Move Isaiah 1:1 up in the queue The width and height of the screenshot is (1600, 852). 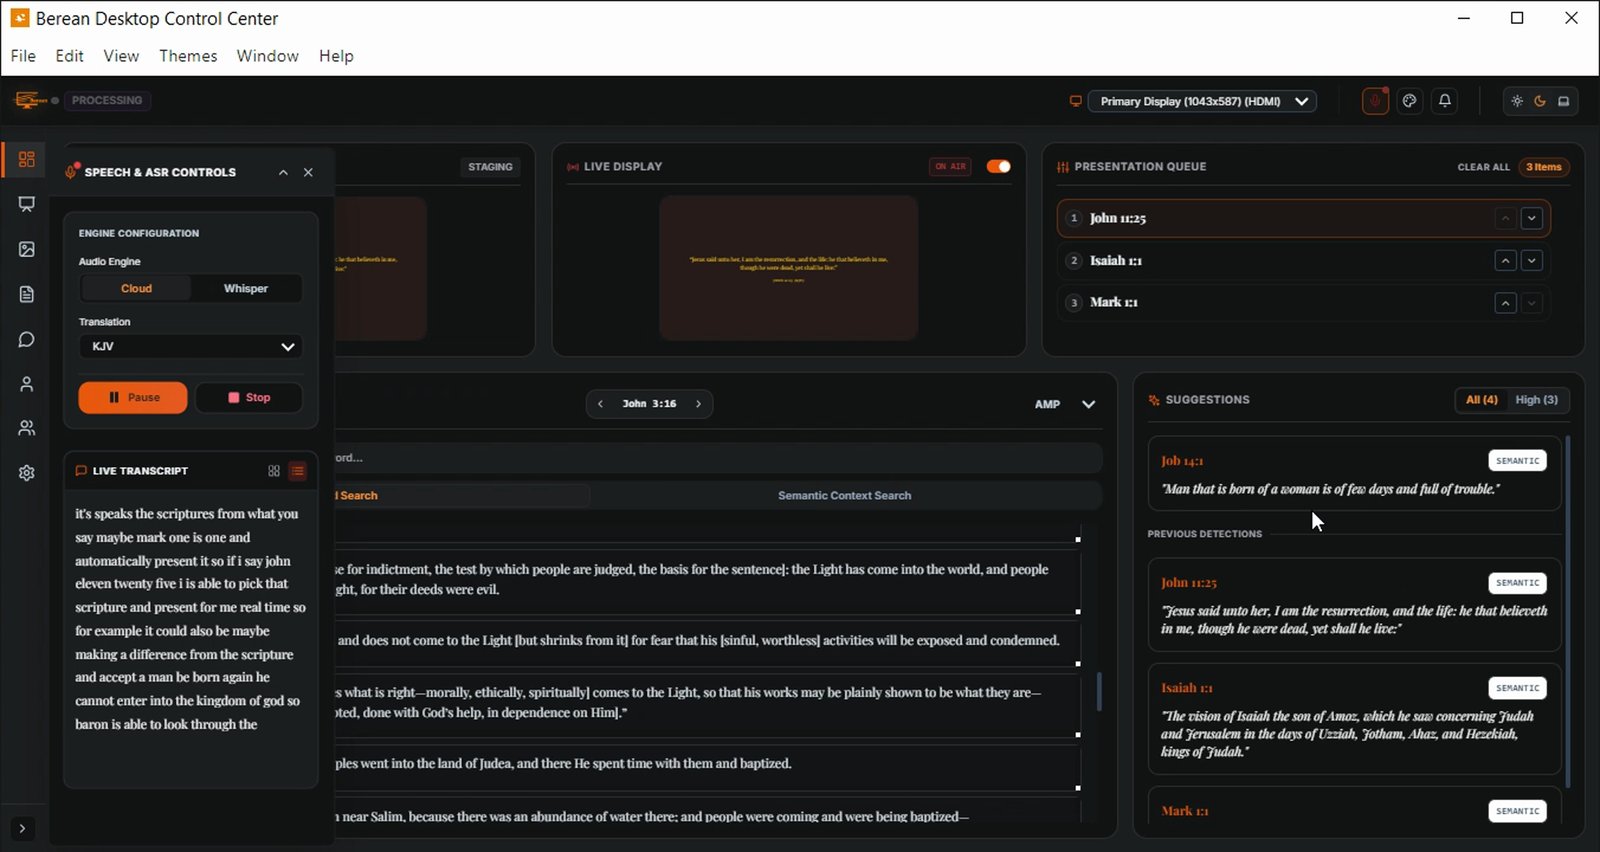[x=1505, y=261]
